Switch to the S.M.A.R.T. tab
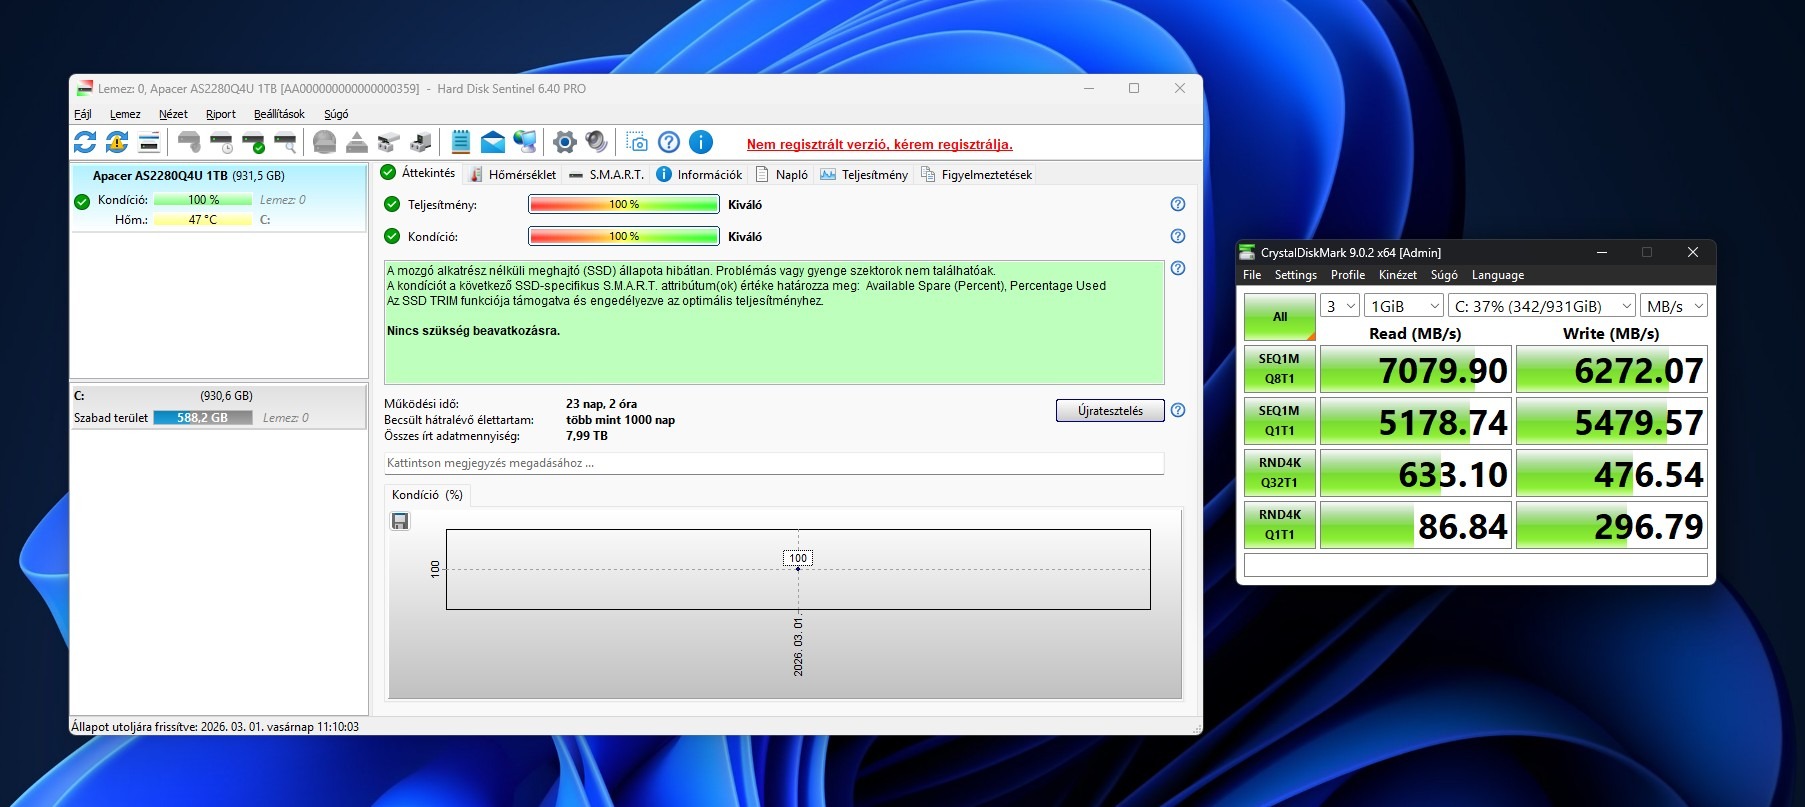 click(606, 174)
